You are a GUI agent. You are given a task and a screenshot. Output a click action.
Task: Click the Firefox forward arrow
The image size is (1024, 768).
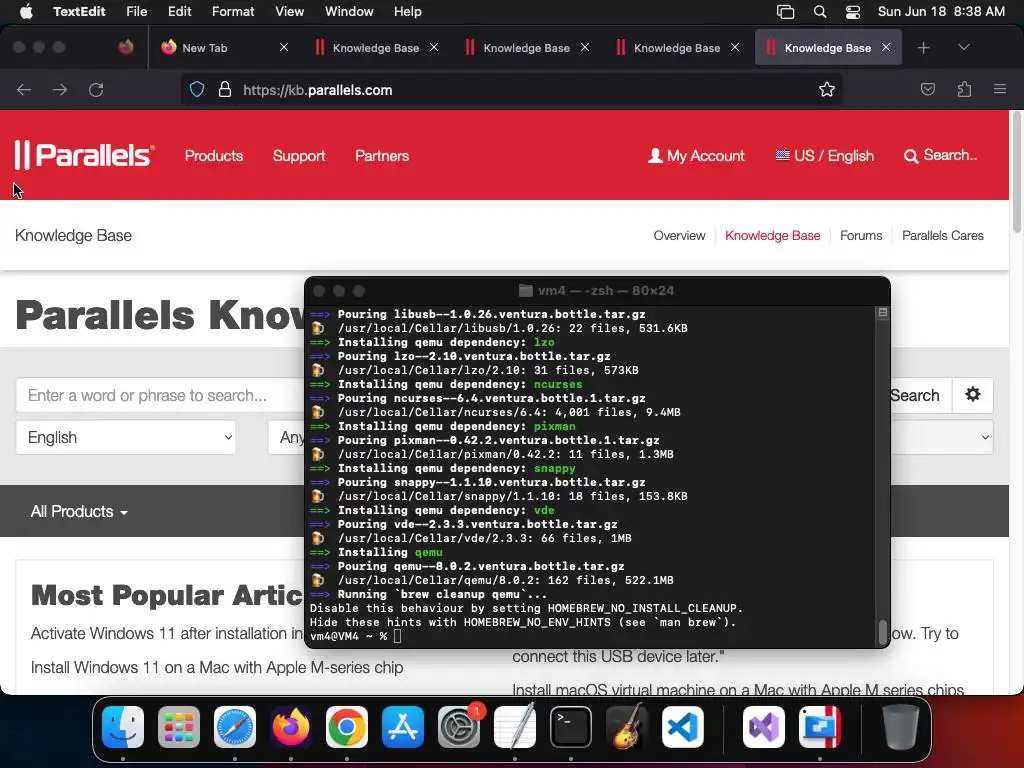point(59,89)
